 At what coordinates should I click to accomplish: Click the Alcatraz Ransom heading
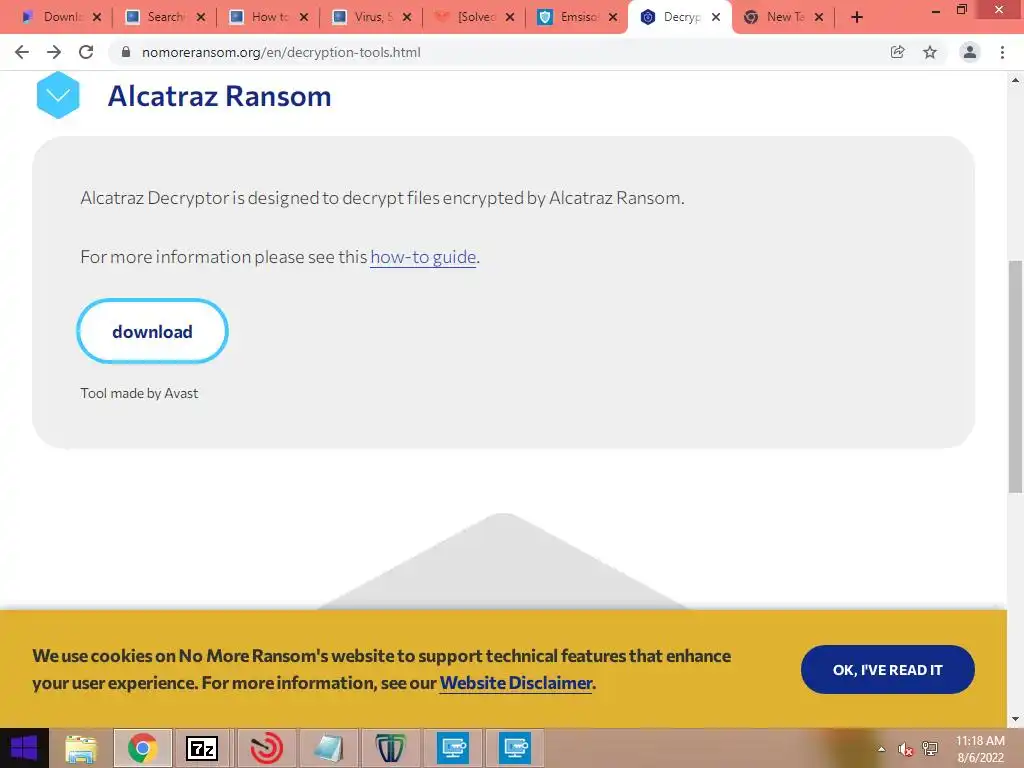coord(219,96)
